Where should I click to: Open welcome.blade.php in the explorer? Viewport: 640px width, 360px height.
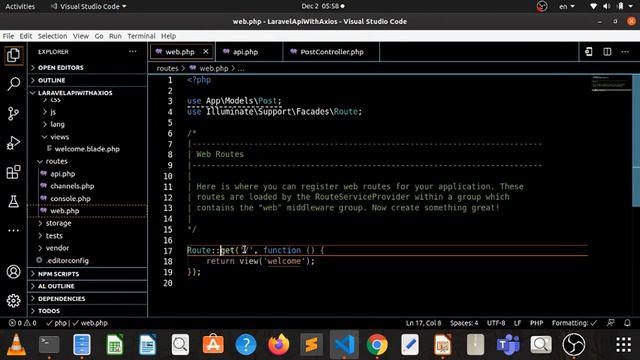click(87, 149)
